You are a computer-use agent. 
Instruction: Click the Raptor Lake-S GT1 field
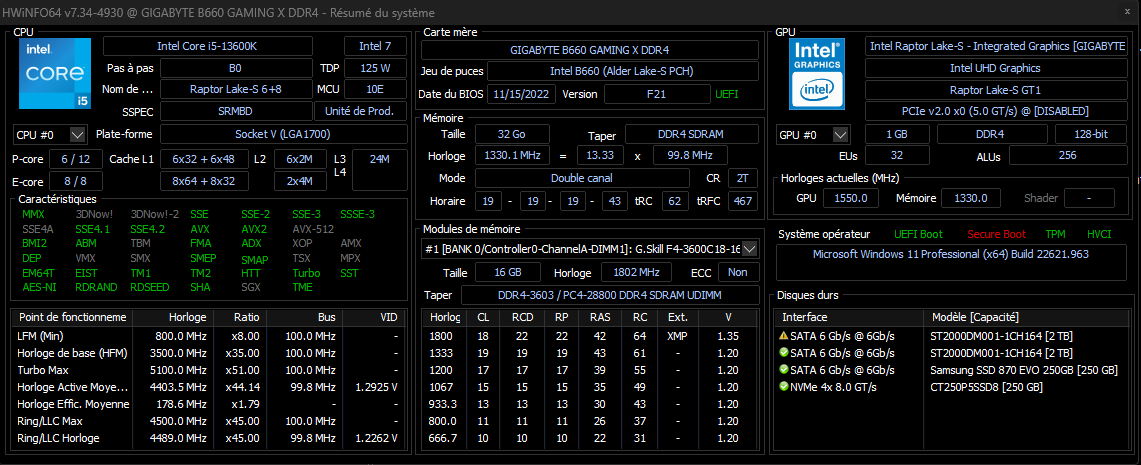pos(995,90)
